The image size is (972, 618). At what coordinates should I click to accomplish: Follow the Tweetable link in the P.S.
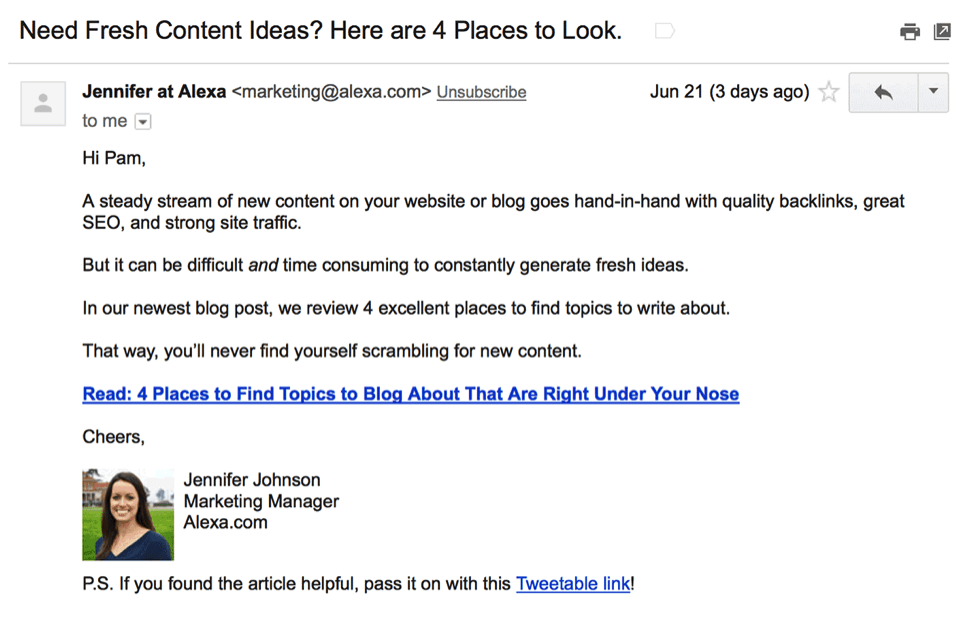(x=573, y=583)
